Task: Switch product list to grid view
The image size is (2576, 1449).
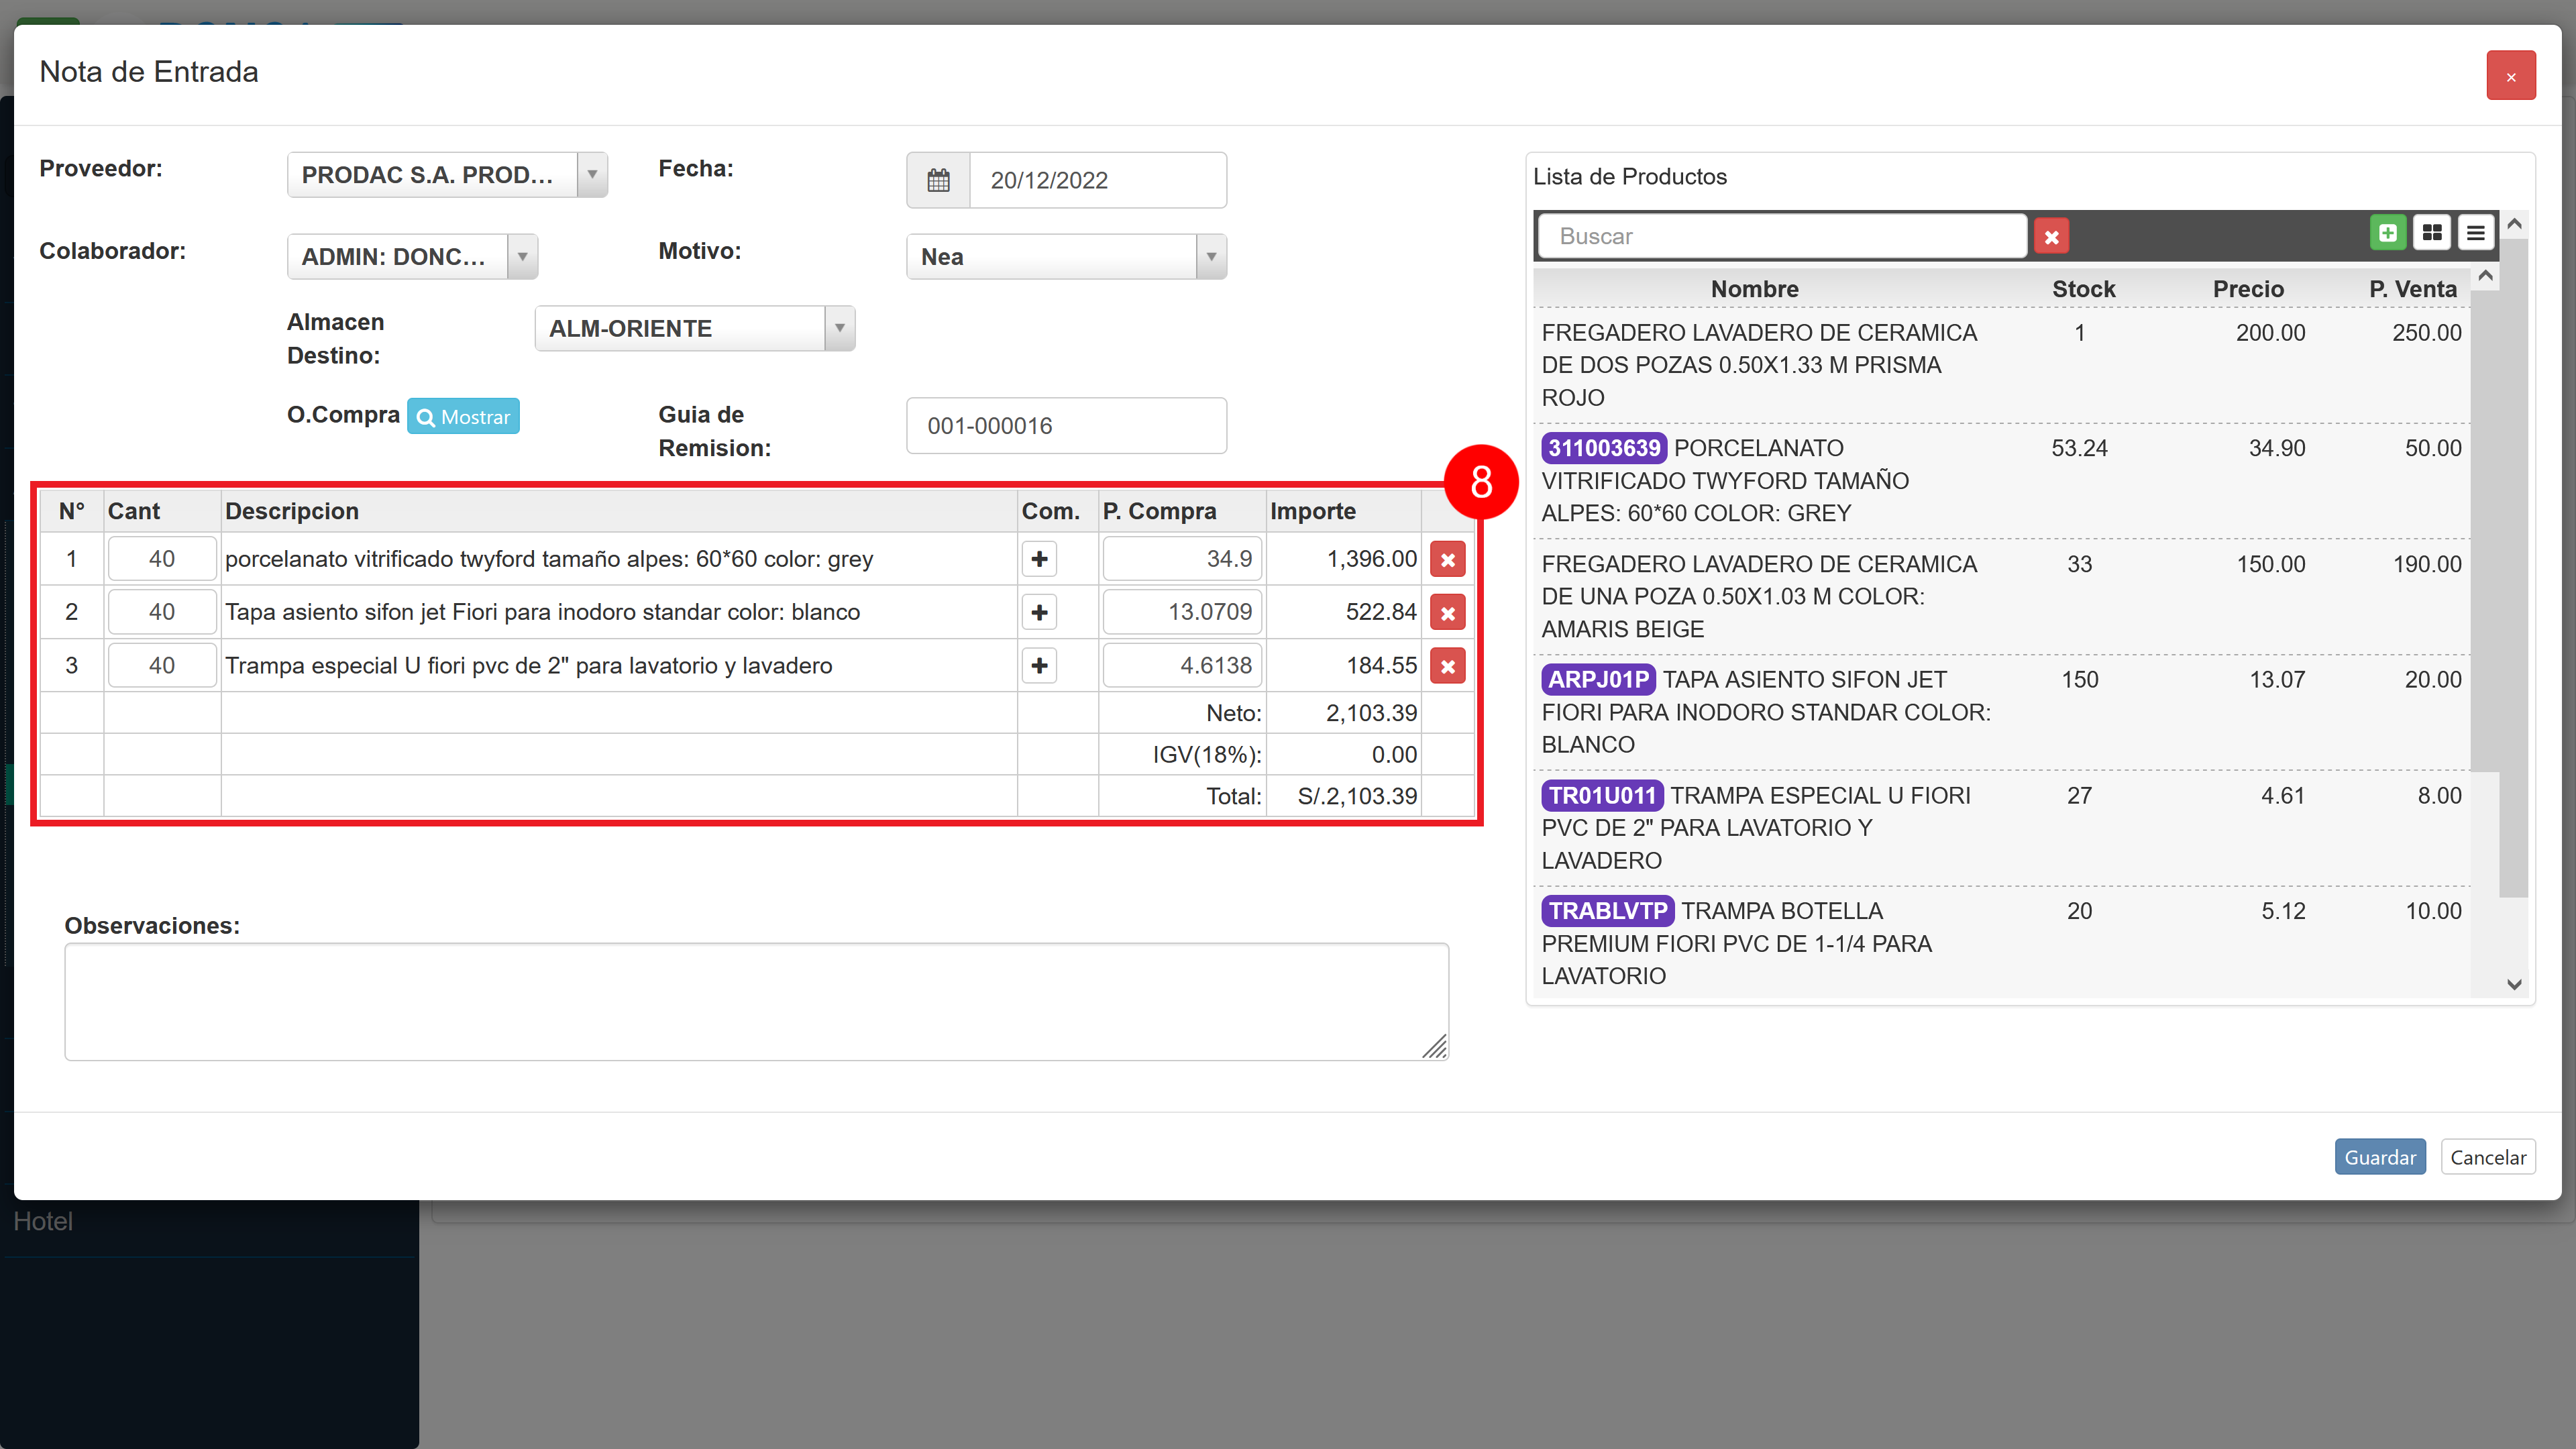Action: tap(2431, 233)
